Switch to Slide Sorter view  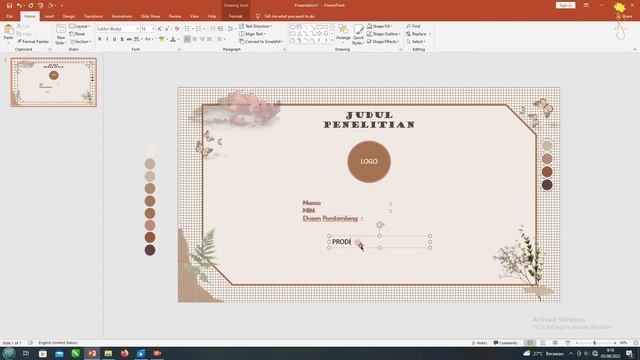[x=542, y=343]
